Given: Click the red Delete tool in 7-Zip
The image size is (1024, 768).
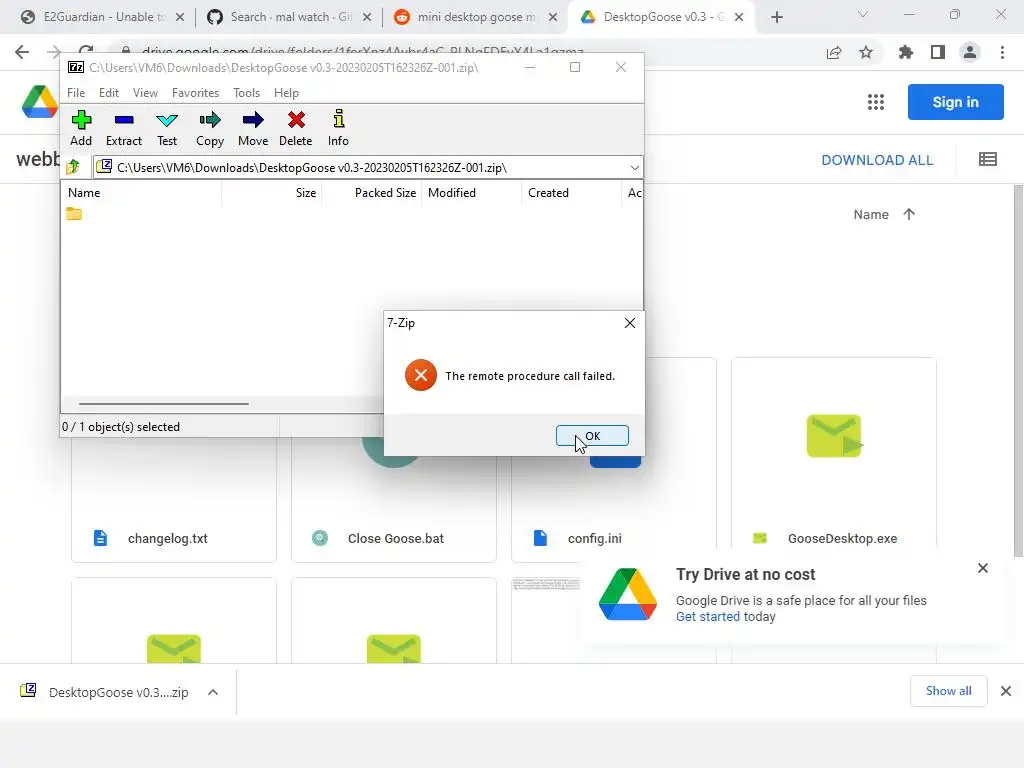Looking at the screenshot, I should point(295,128).
